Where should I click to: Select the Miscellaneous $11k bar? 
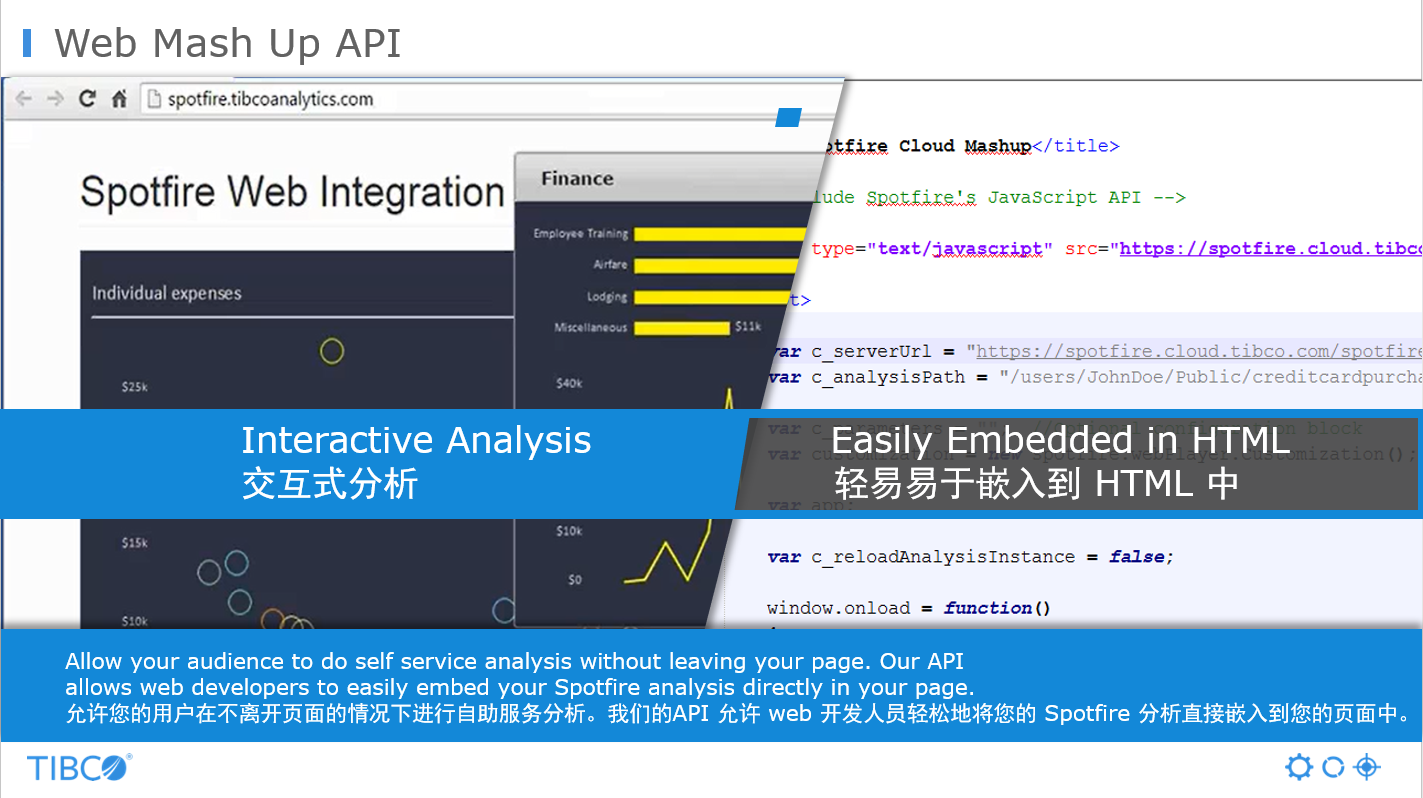click(x=682, y=328)
